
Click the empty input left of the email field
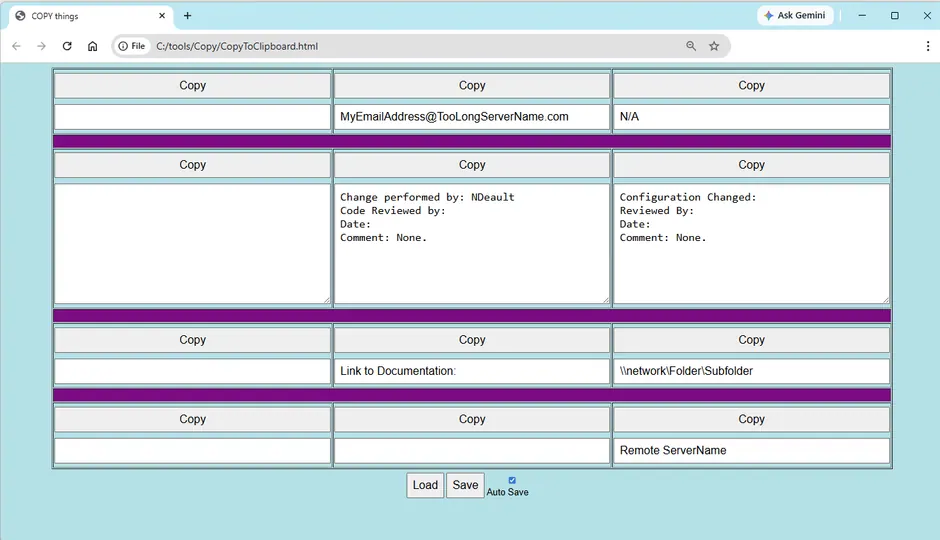pyautogui.click(x=192, y=117)
